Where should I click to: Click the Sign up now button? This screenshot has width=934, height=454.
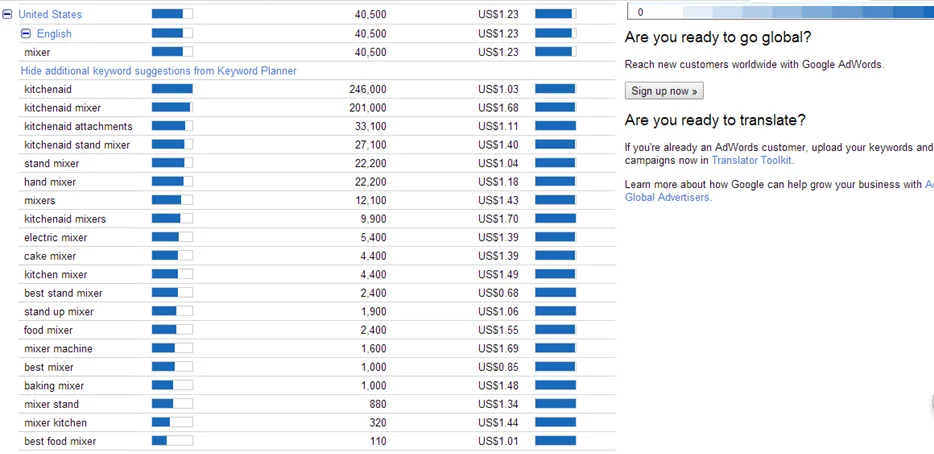tap(664, 91)
